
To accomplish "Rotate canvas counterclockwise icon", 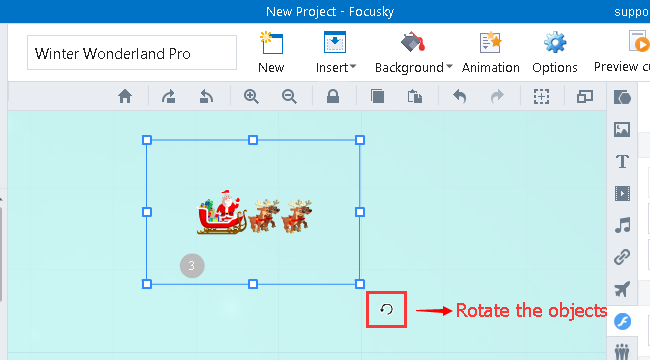I will pos(206,97).
